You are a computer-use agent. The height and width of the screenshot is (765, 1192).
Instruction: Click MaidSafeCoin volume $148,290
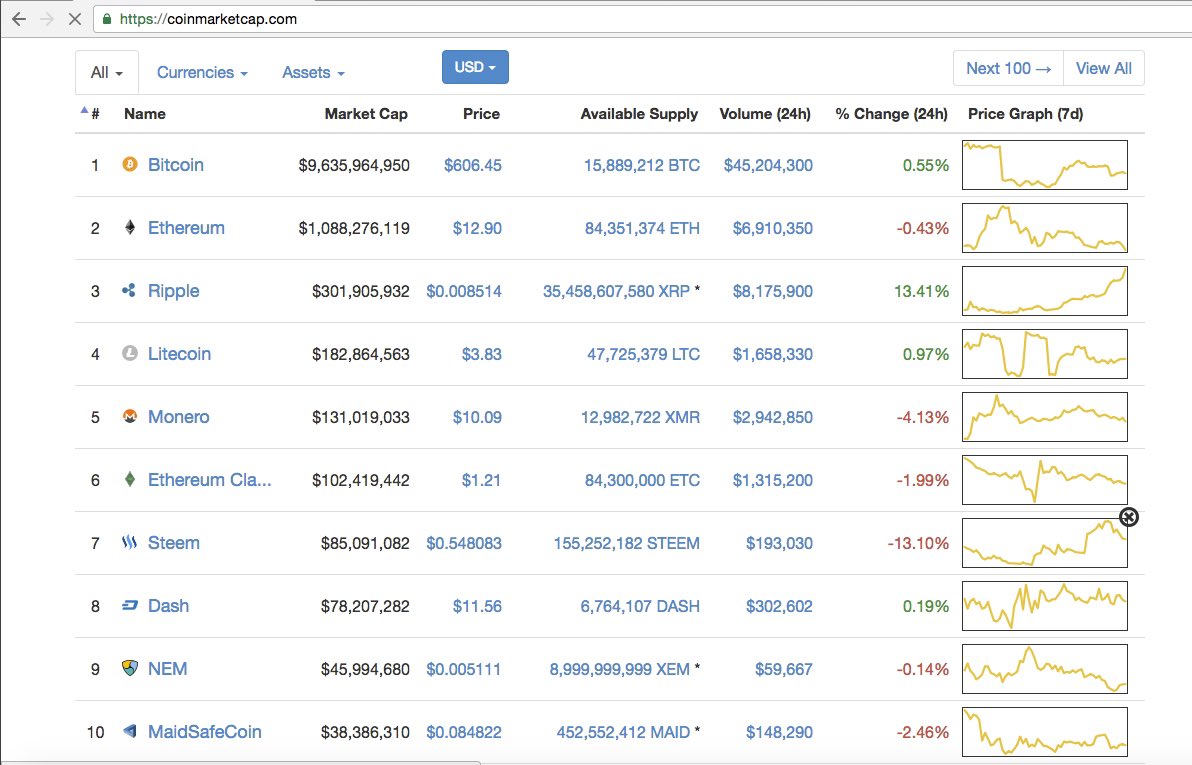point(779,732)
